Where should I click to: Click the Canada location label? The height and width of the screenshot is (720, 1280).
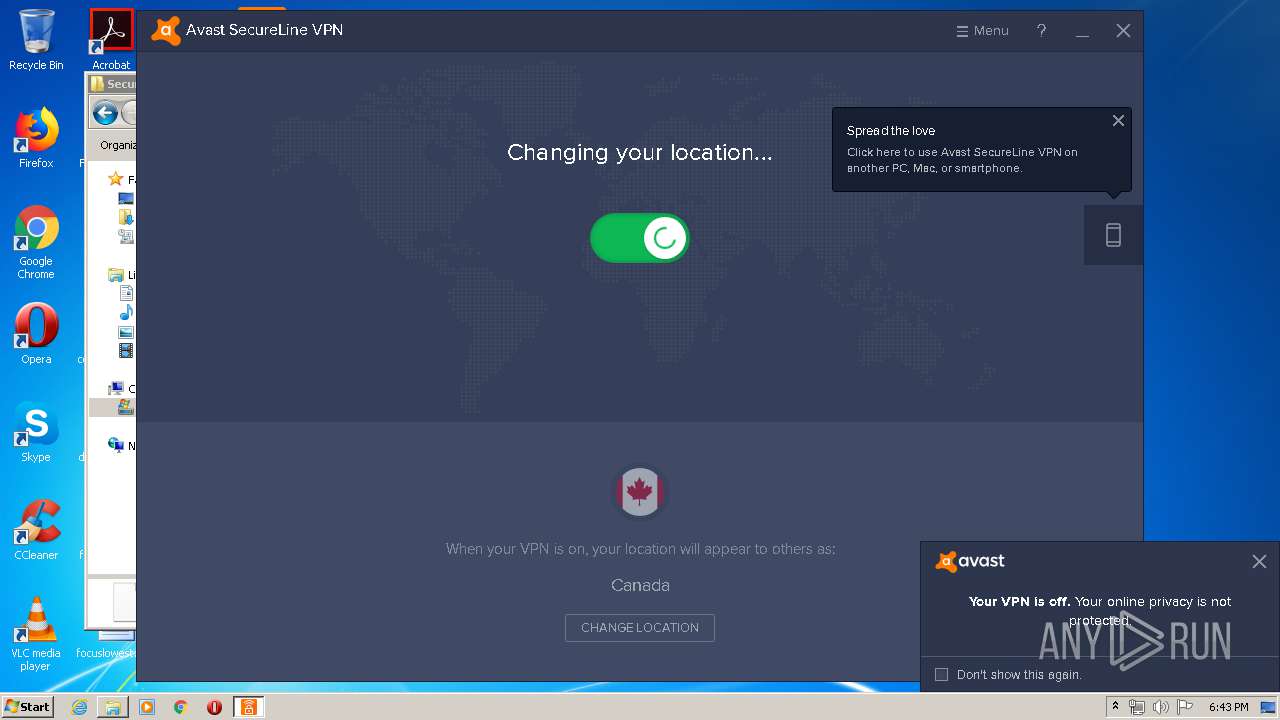point(640,585)
